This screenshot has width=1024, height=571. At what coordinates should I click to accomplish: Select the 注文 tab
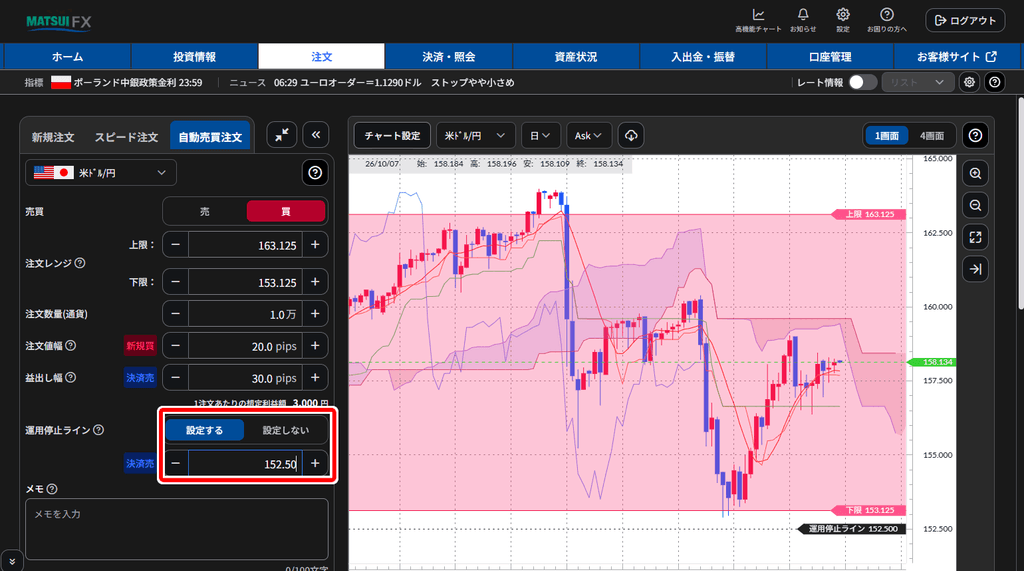click(321, 57)
